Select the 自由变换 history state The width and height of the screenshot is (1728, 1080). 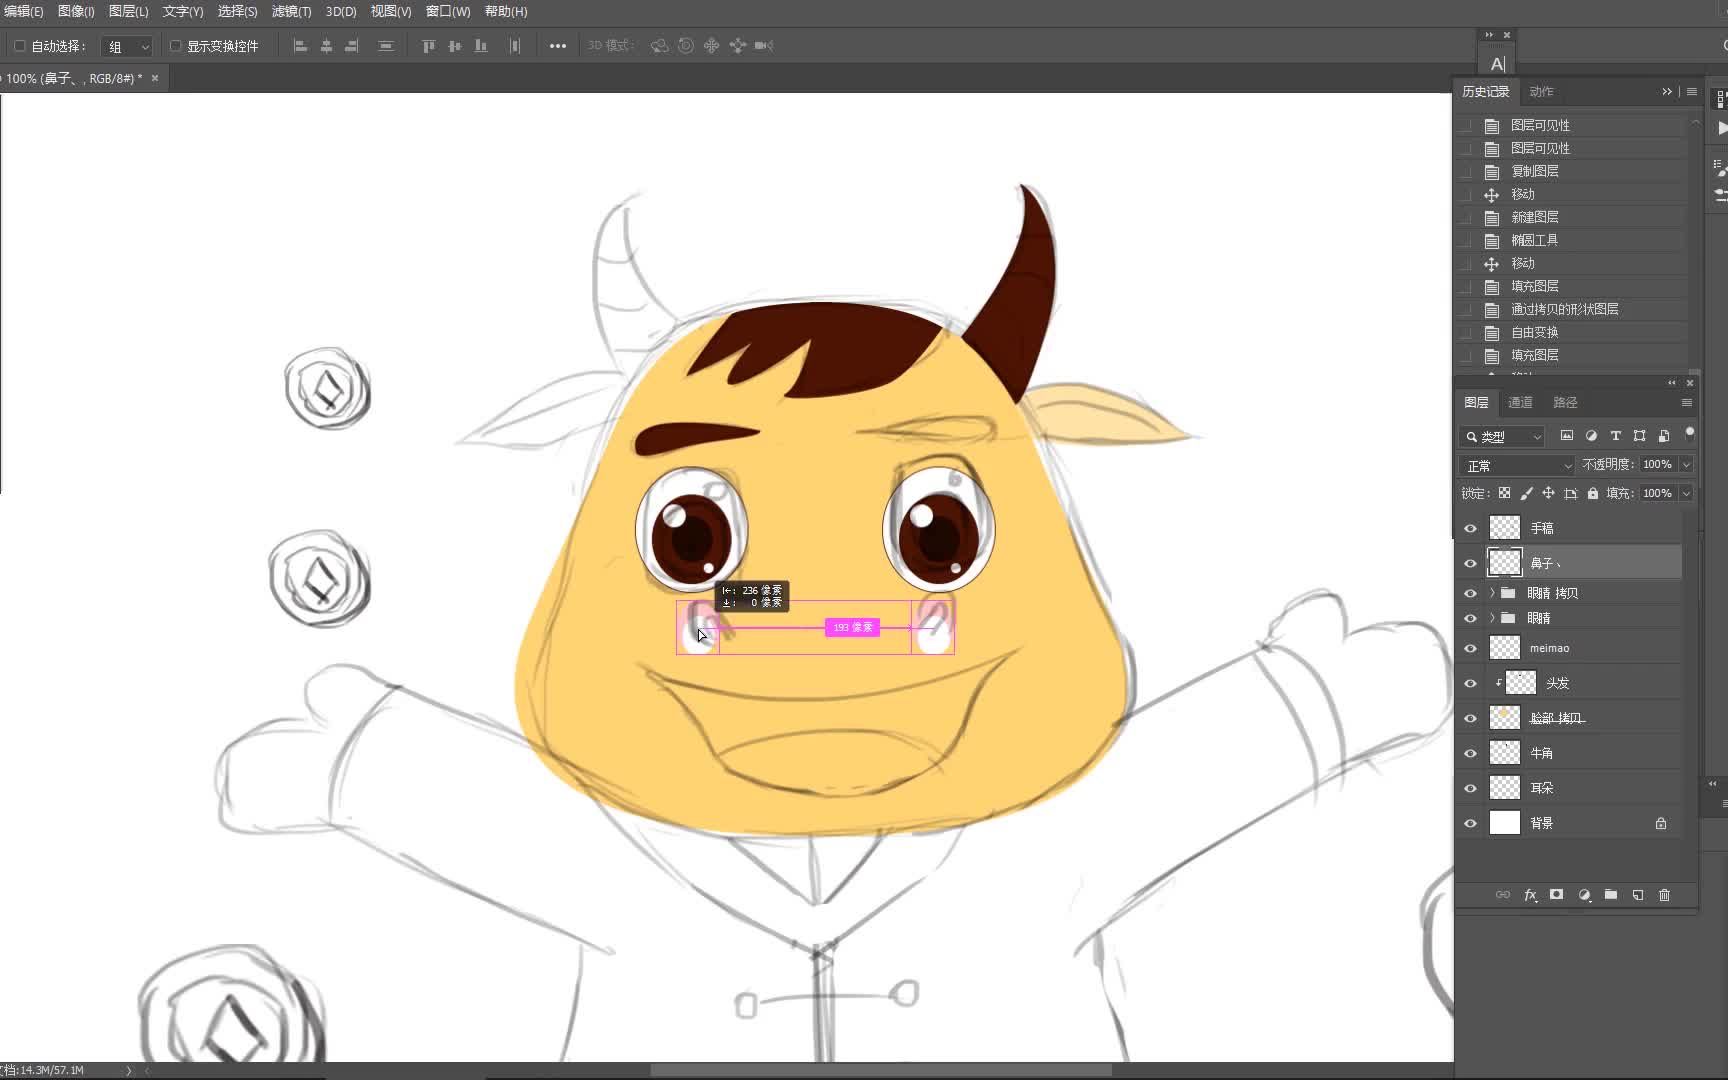click(x=1575, y=332)
